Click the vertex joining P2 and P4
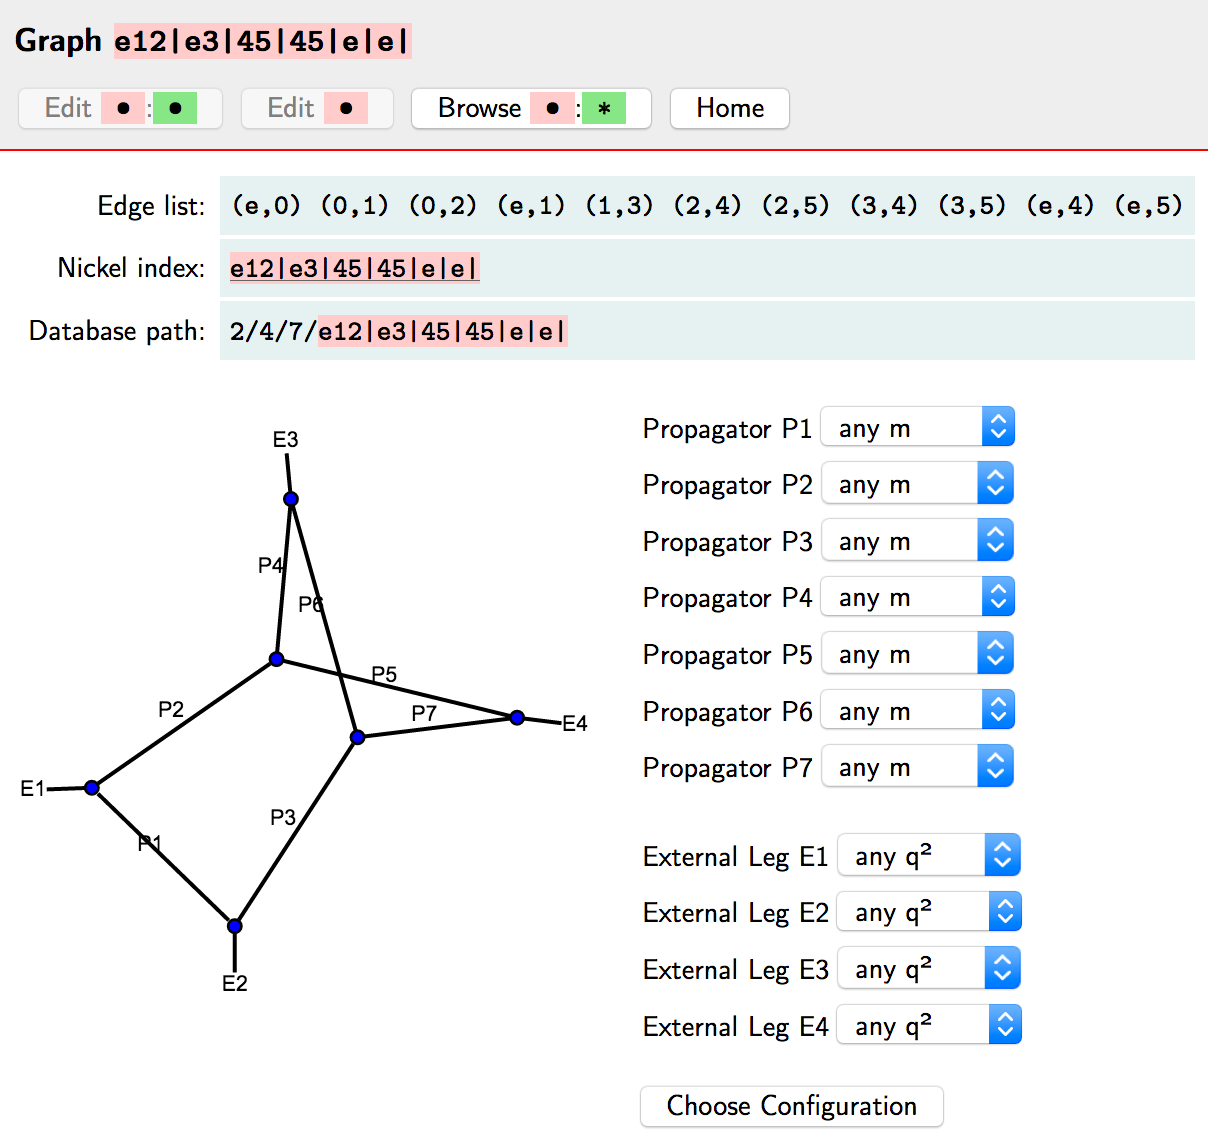This screenshot has height=1135, width=1208. (x=277, y=659)
